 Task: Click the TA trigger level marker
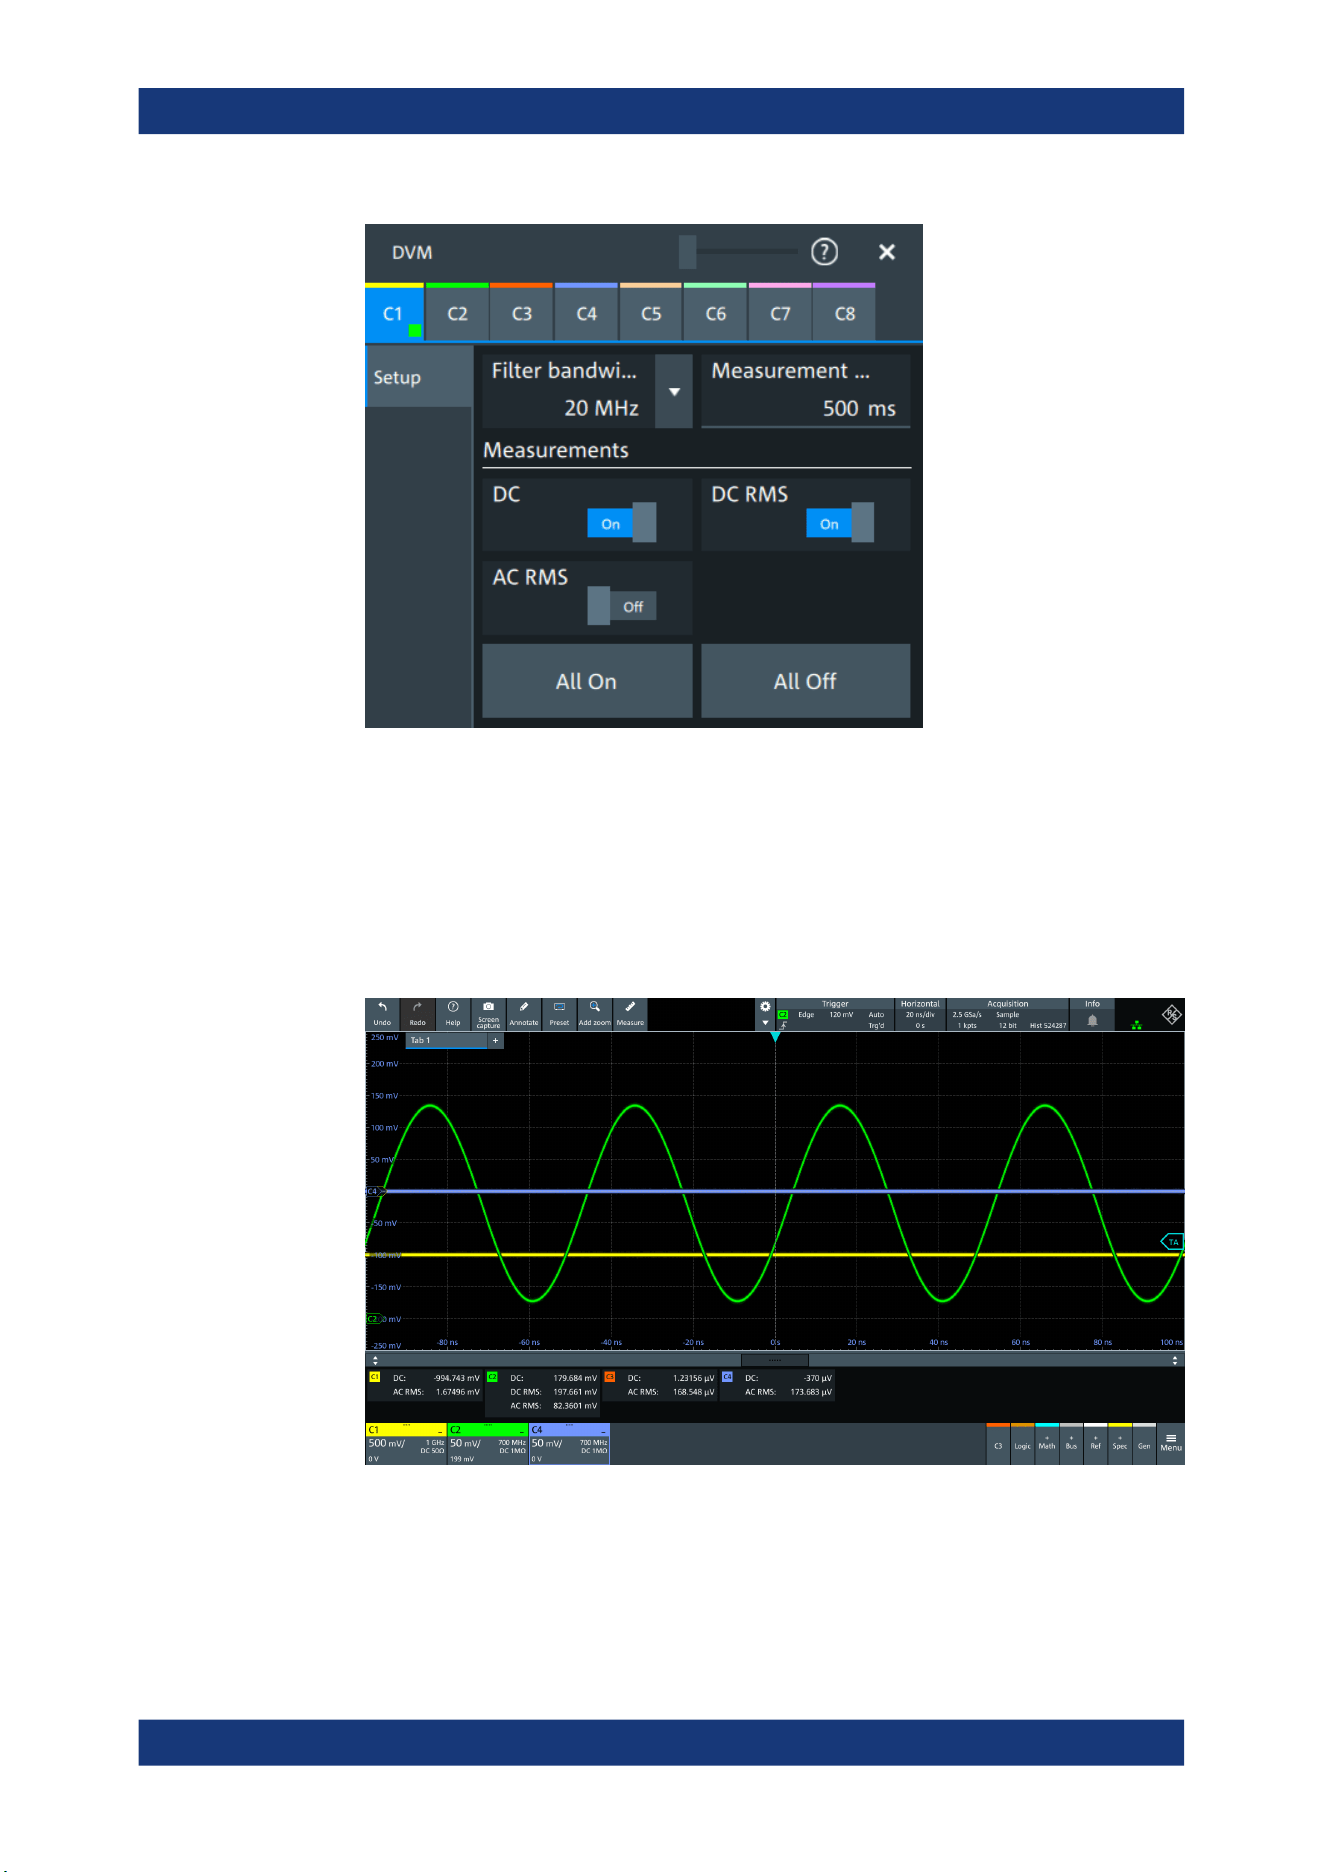click(1172, 1242)
